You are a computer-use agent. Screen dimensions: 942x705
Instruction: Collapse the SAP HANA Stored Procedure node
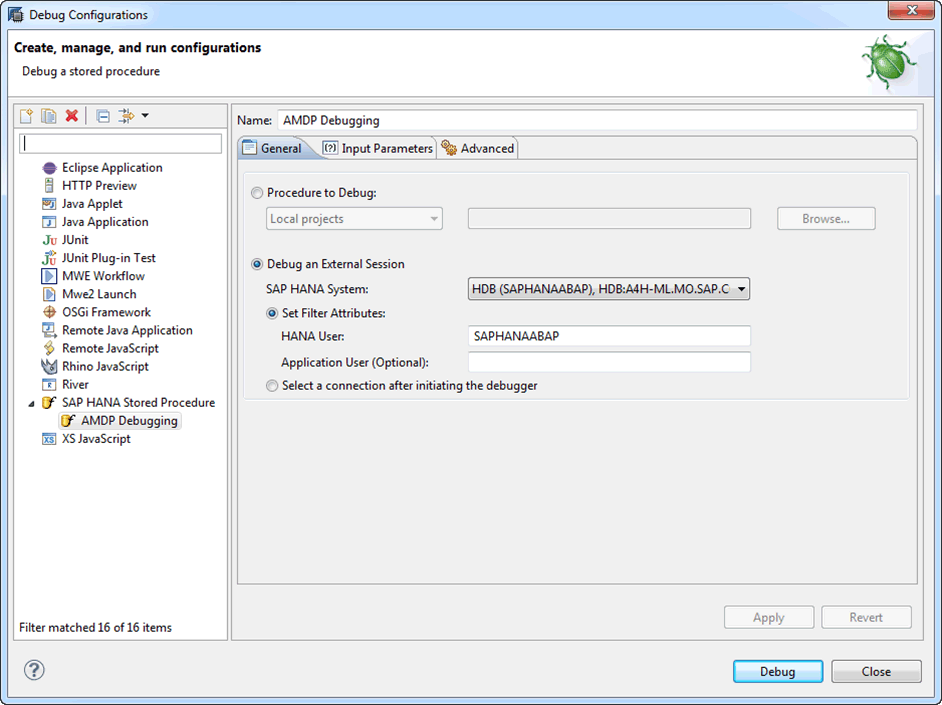click(x=31, y=403)
